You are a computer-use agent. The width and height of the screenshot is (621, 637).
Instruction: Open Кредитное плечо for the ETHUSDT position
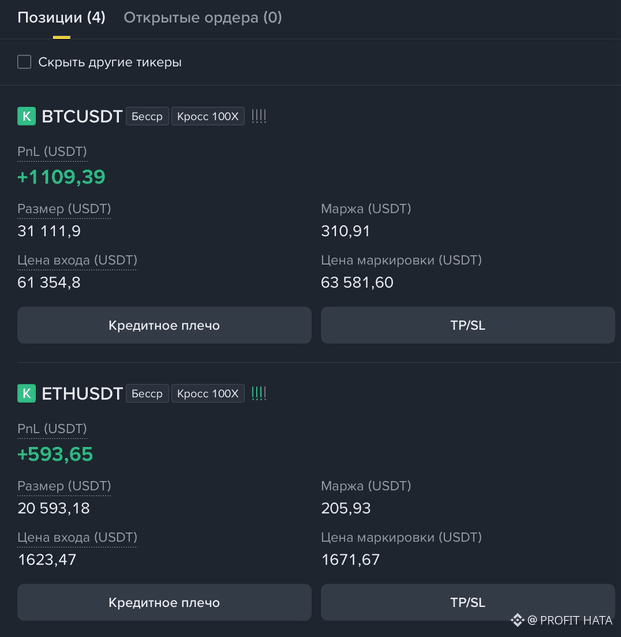[164, 602]
